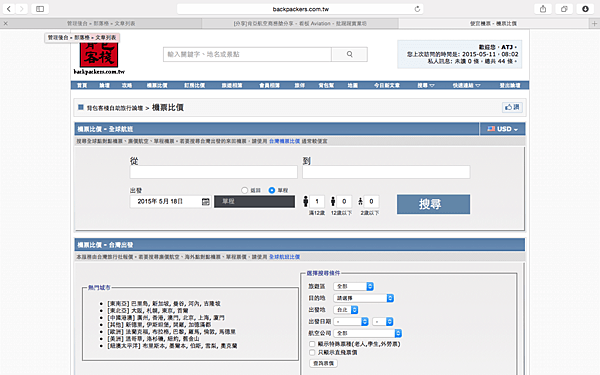The image size is (600, 375).
Task: Check 顯示特殊票種 checkbox
Action: [312, 344]
